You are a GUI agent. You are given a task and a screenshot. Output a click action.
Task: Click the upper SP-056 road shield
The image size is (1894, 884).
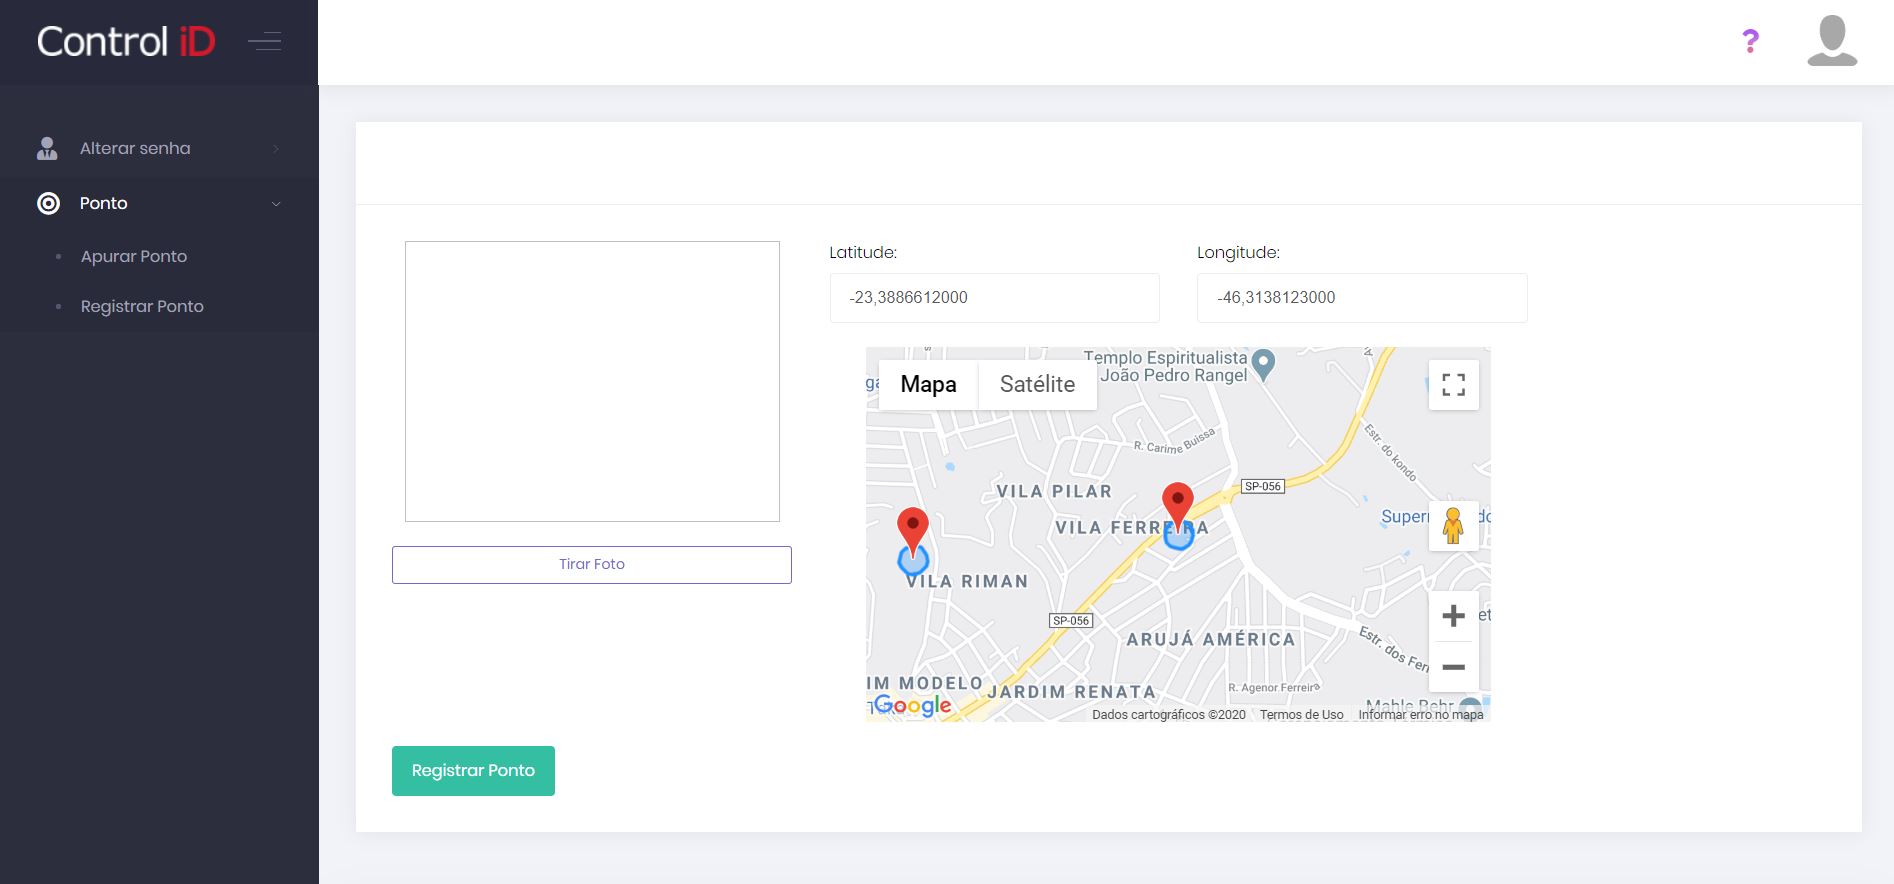click(x=1262, y=486)
